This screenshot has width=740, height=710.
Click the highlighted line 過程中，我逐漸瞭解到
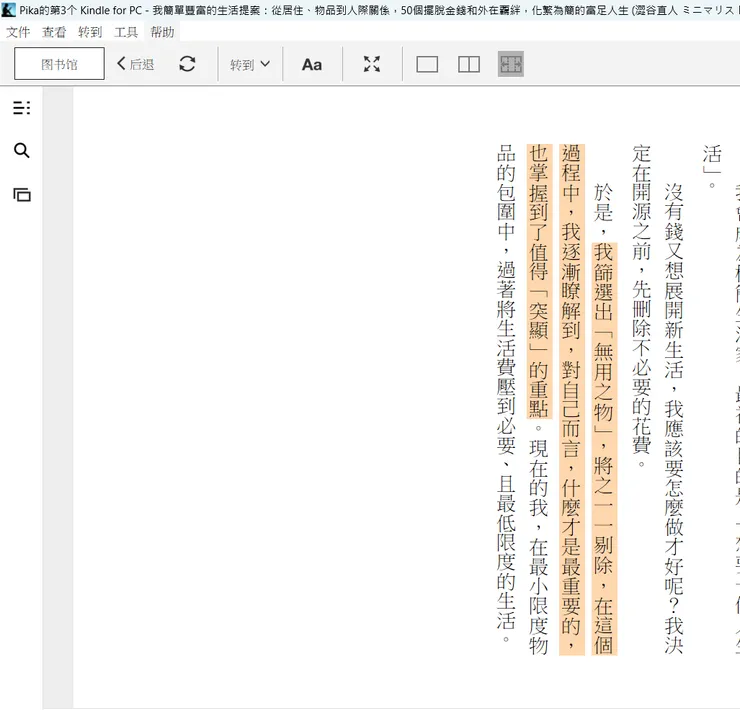pyautogui.click(x=572, y=399)
